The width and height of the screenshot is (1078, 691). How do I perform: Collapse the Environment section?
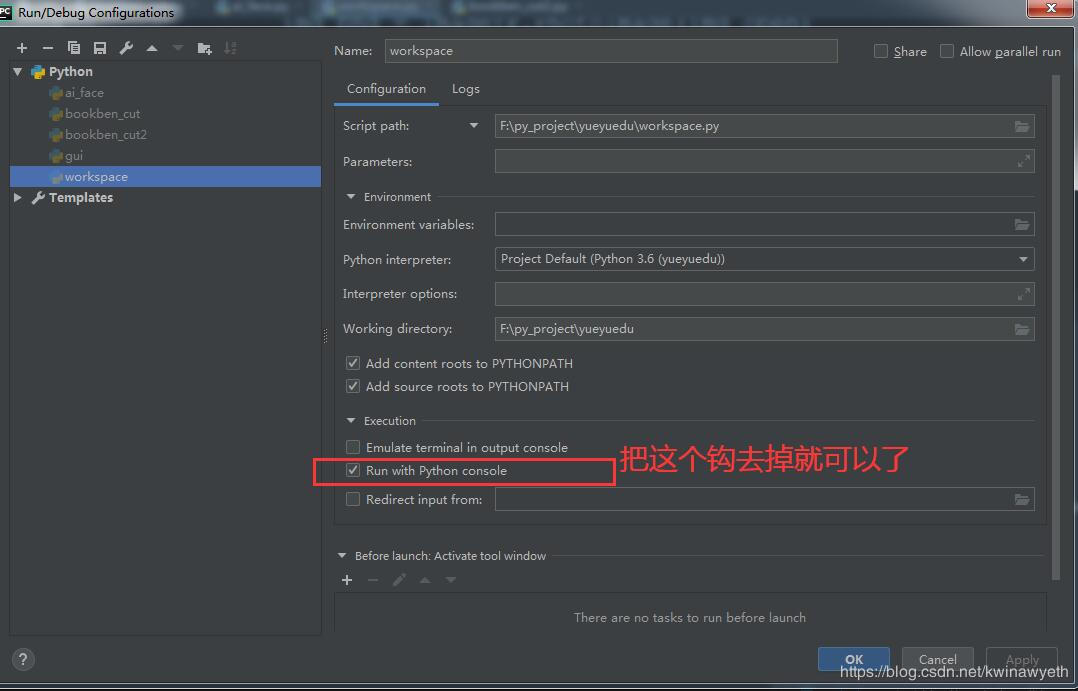point(351,197)
